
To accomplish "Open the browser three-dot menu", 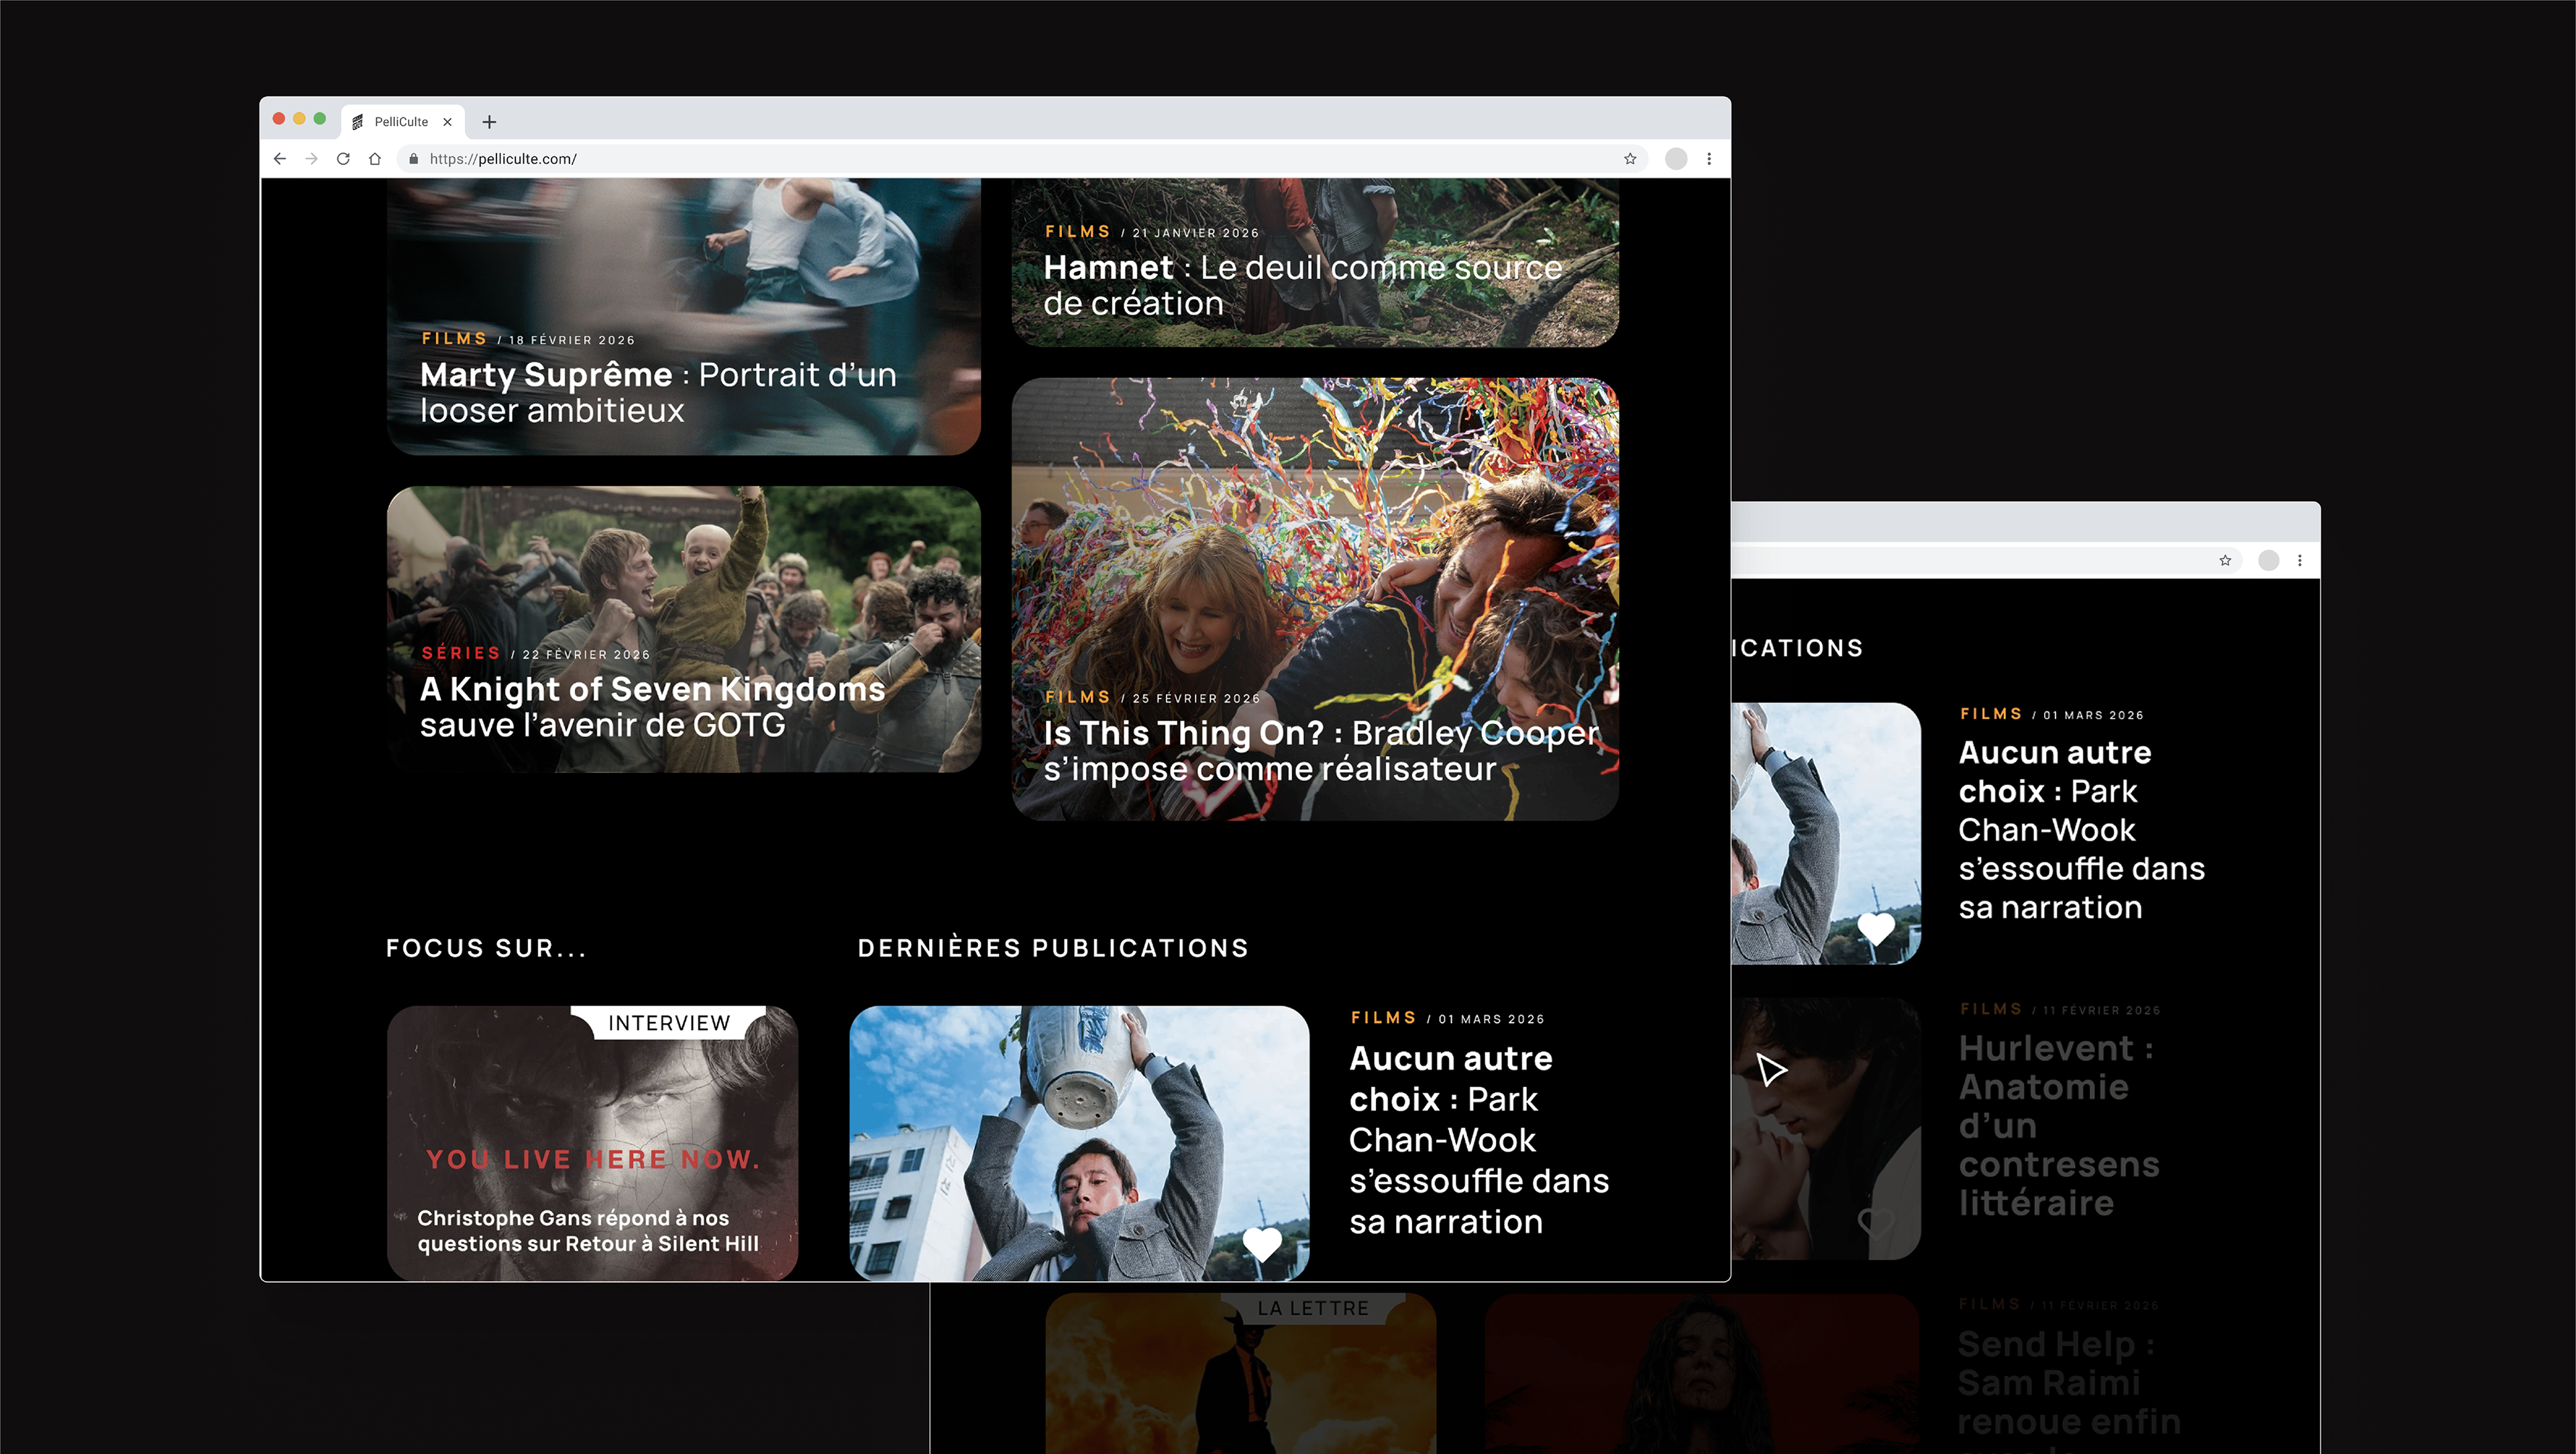I will pyautogui.click(x=1709, y=159).
